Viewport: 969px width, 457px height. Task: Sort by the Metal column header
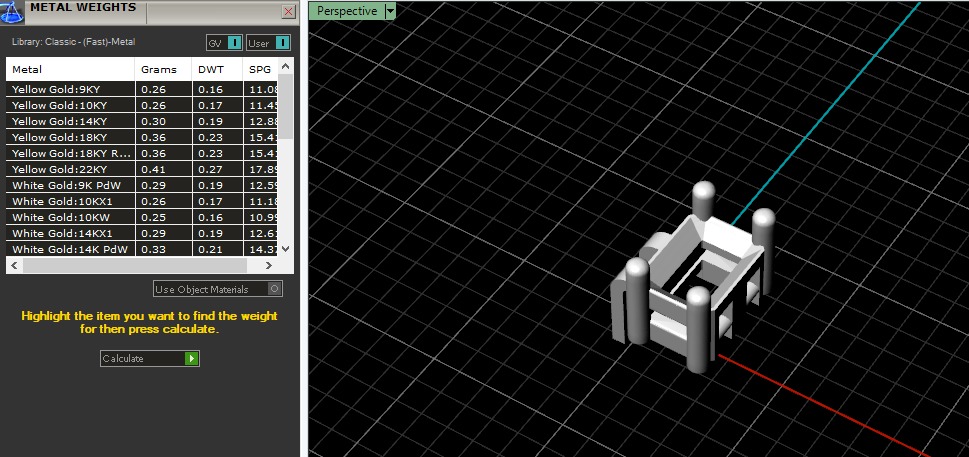70,69
